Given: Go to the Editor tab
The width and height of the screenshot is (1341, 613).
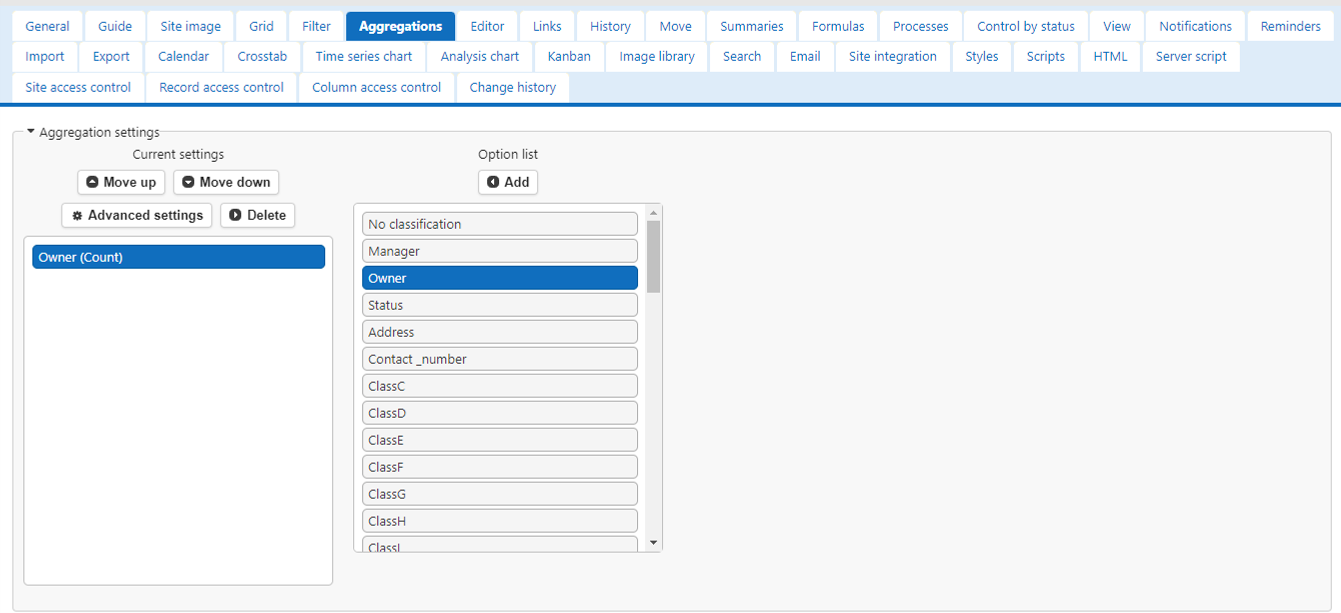Looking at the screenshot, I should coord(487,26).
